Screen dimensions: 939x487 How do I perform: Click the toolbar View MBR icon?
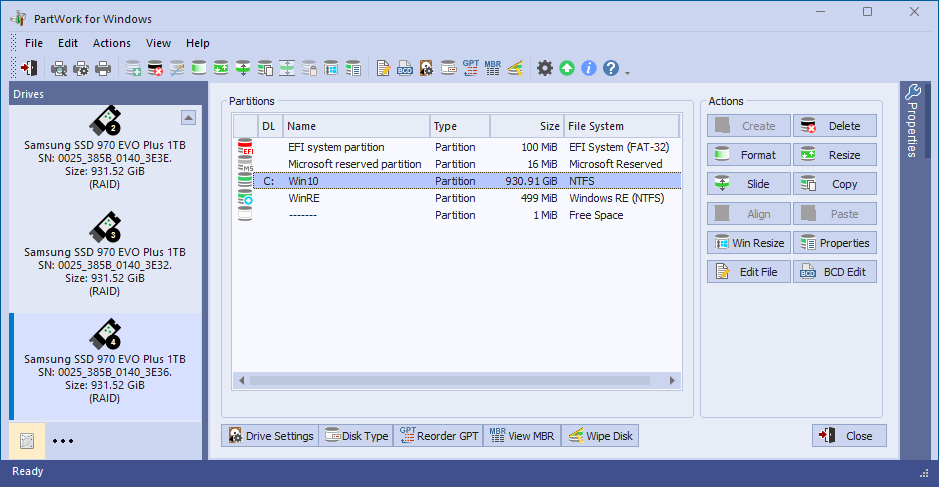click(x=493, y=68)
